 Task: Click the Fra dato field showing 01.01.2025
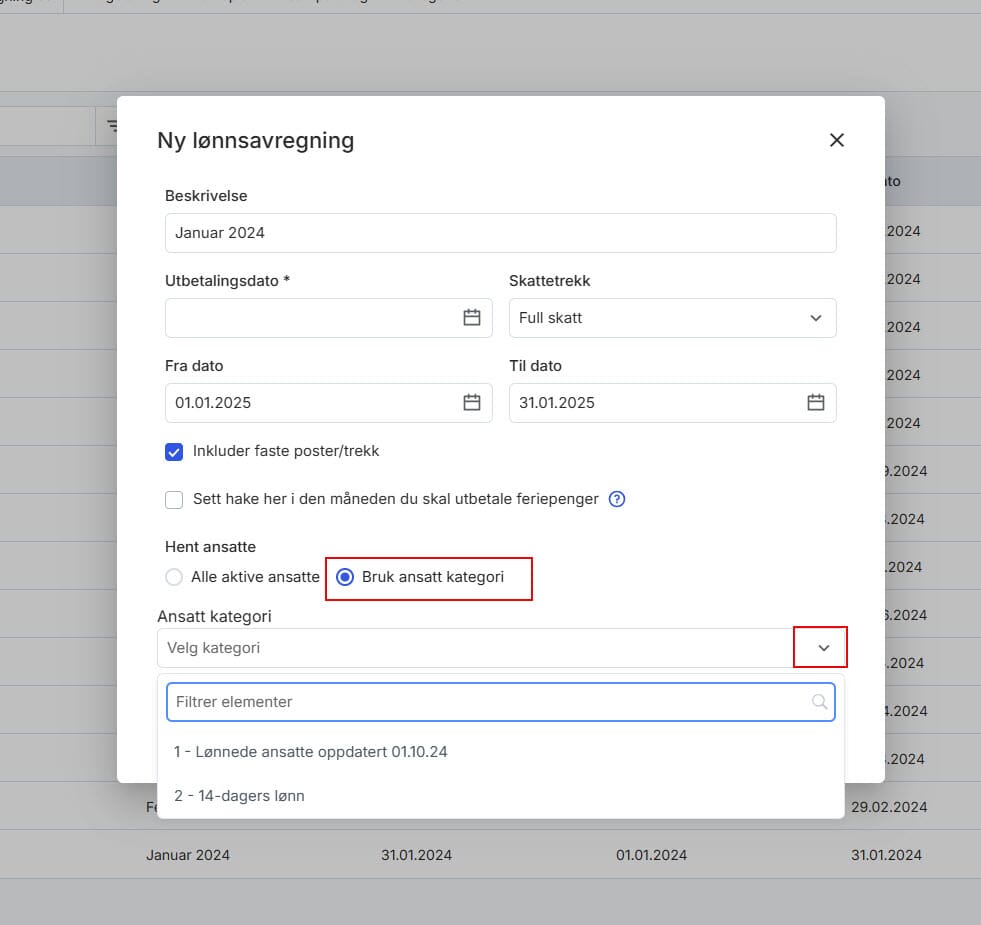point(312,403)
